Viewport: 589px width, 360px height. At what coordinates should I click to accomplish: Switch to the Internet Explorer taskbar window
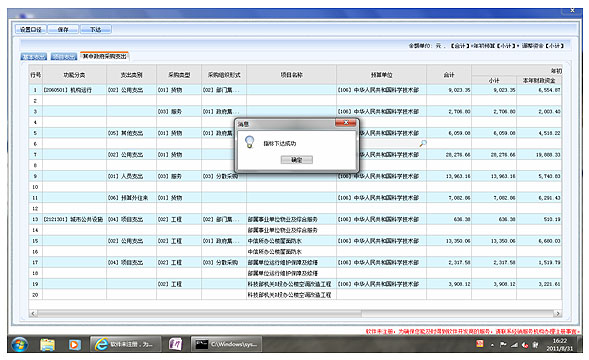(x=126, y=344)
